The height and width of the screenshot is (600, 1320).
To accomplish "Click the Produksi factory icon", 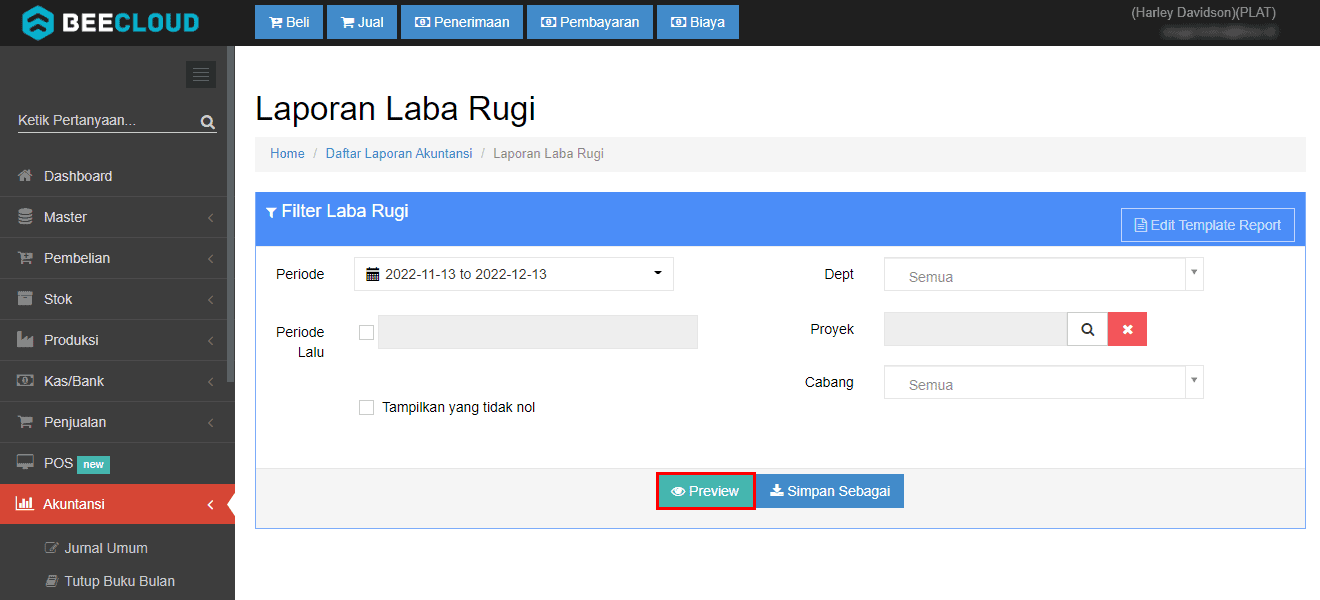I will click(25, 340).
